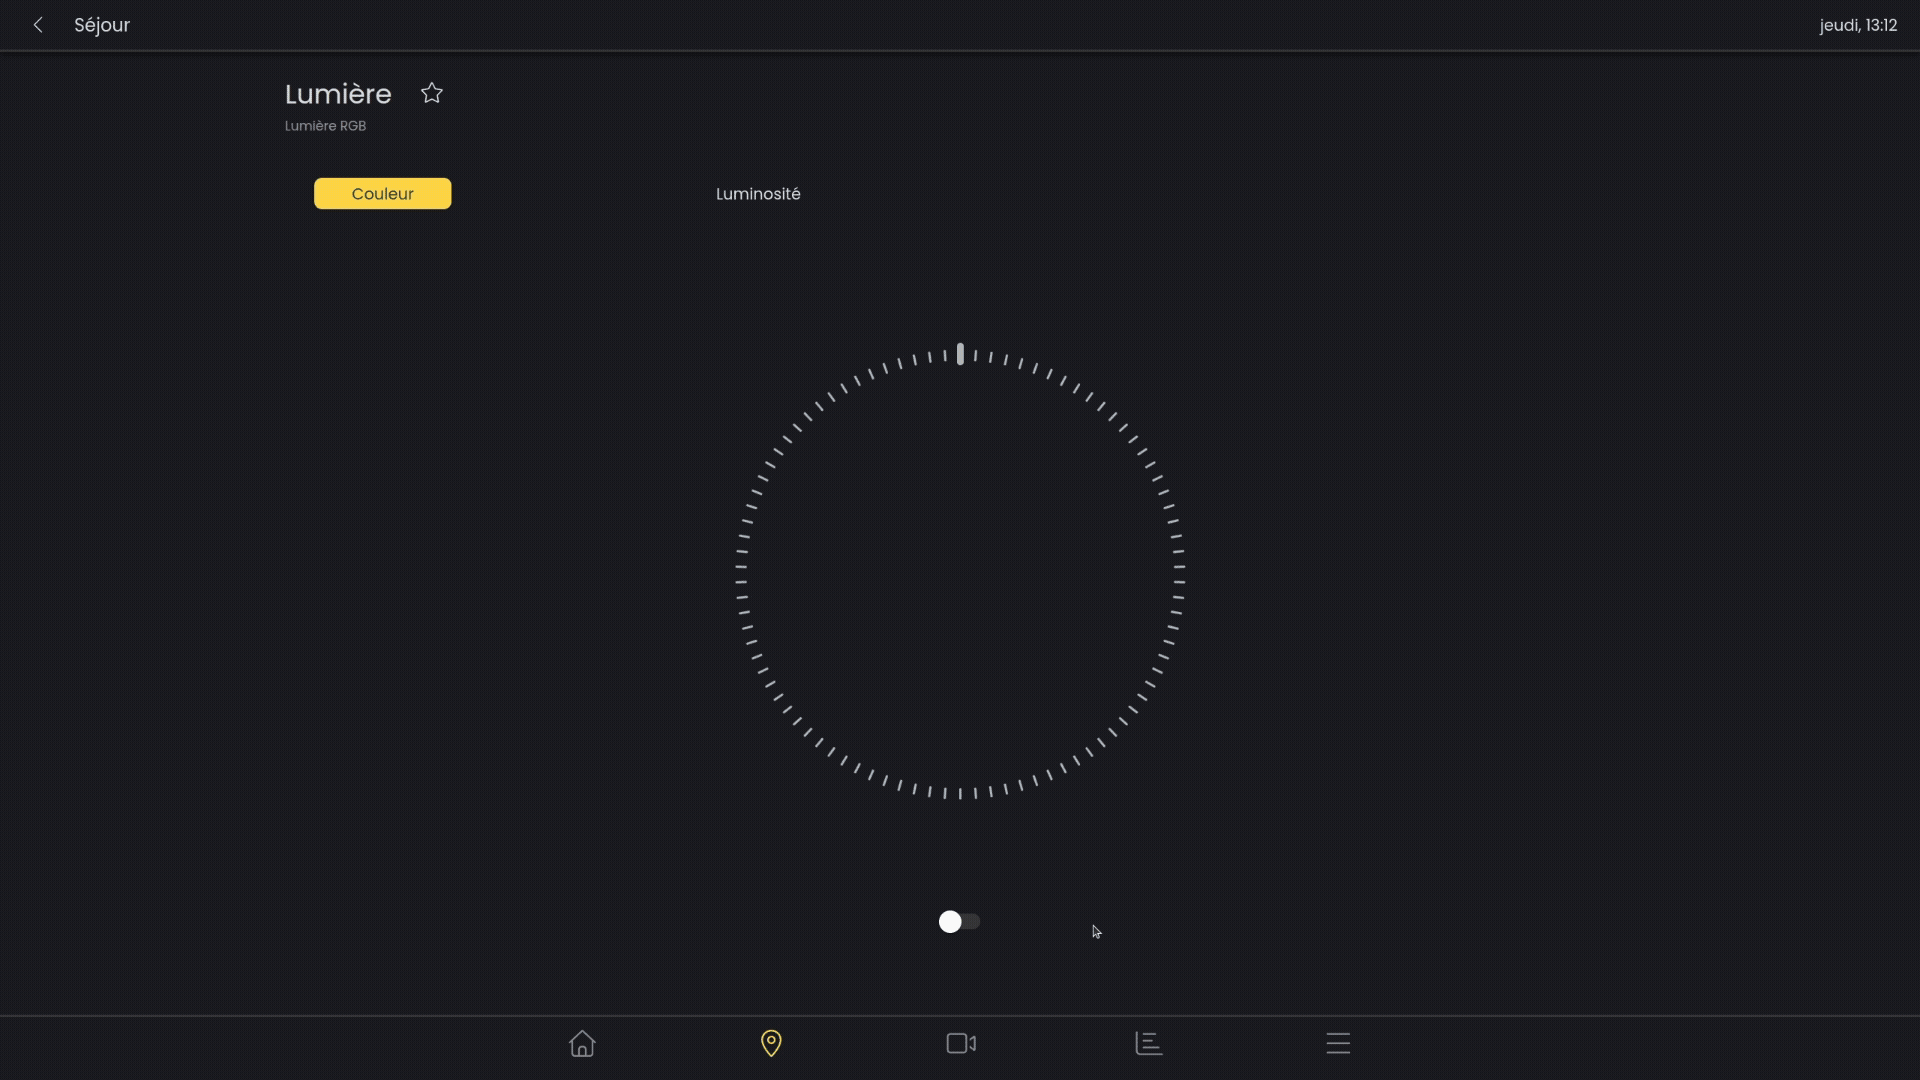
Task: Switch to the Couleur tab
Action: tap(382, 193)
